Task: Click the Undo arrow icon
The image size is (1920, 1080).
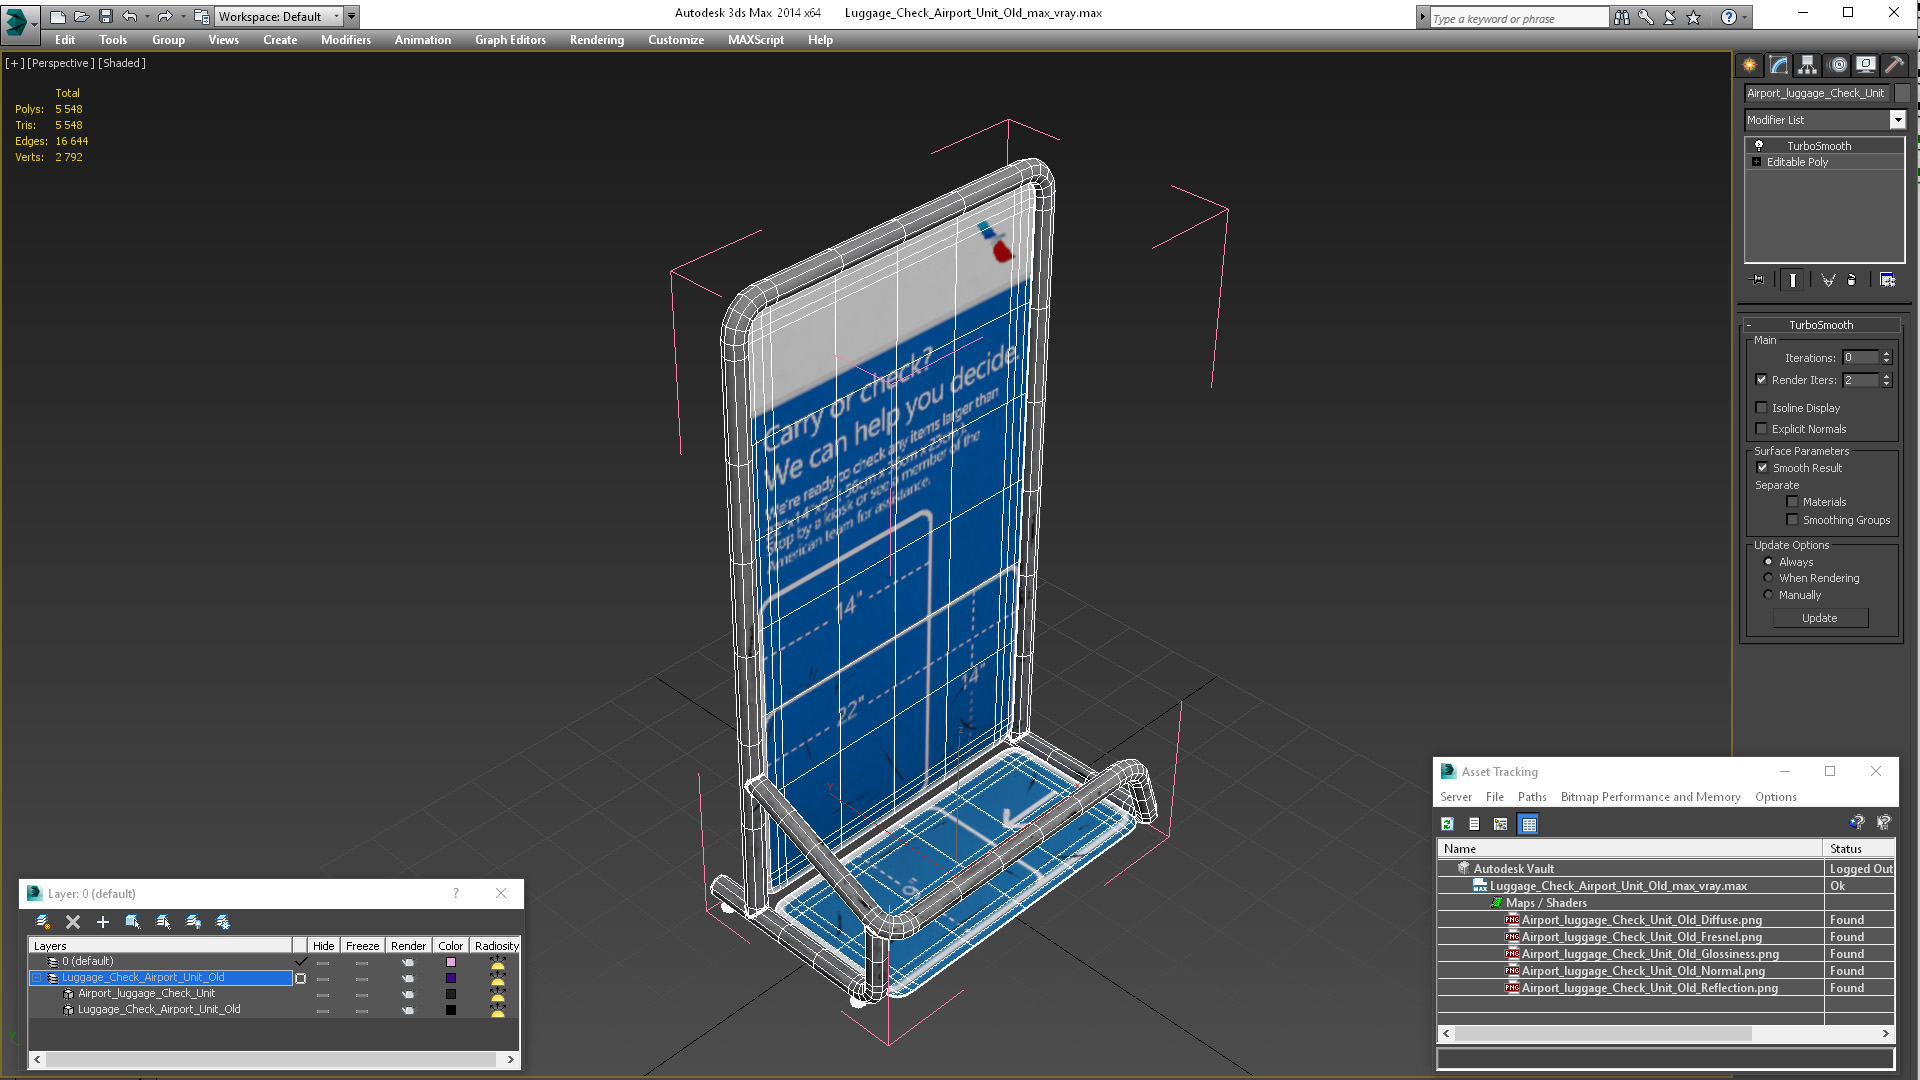Action: click(129, 17)
